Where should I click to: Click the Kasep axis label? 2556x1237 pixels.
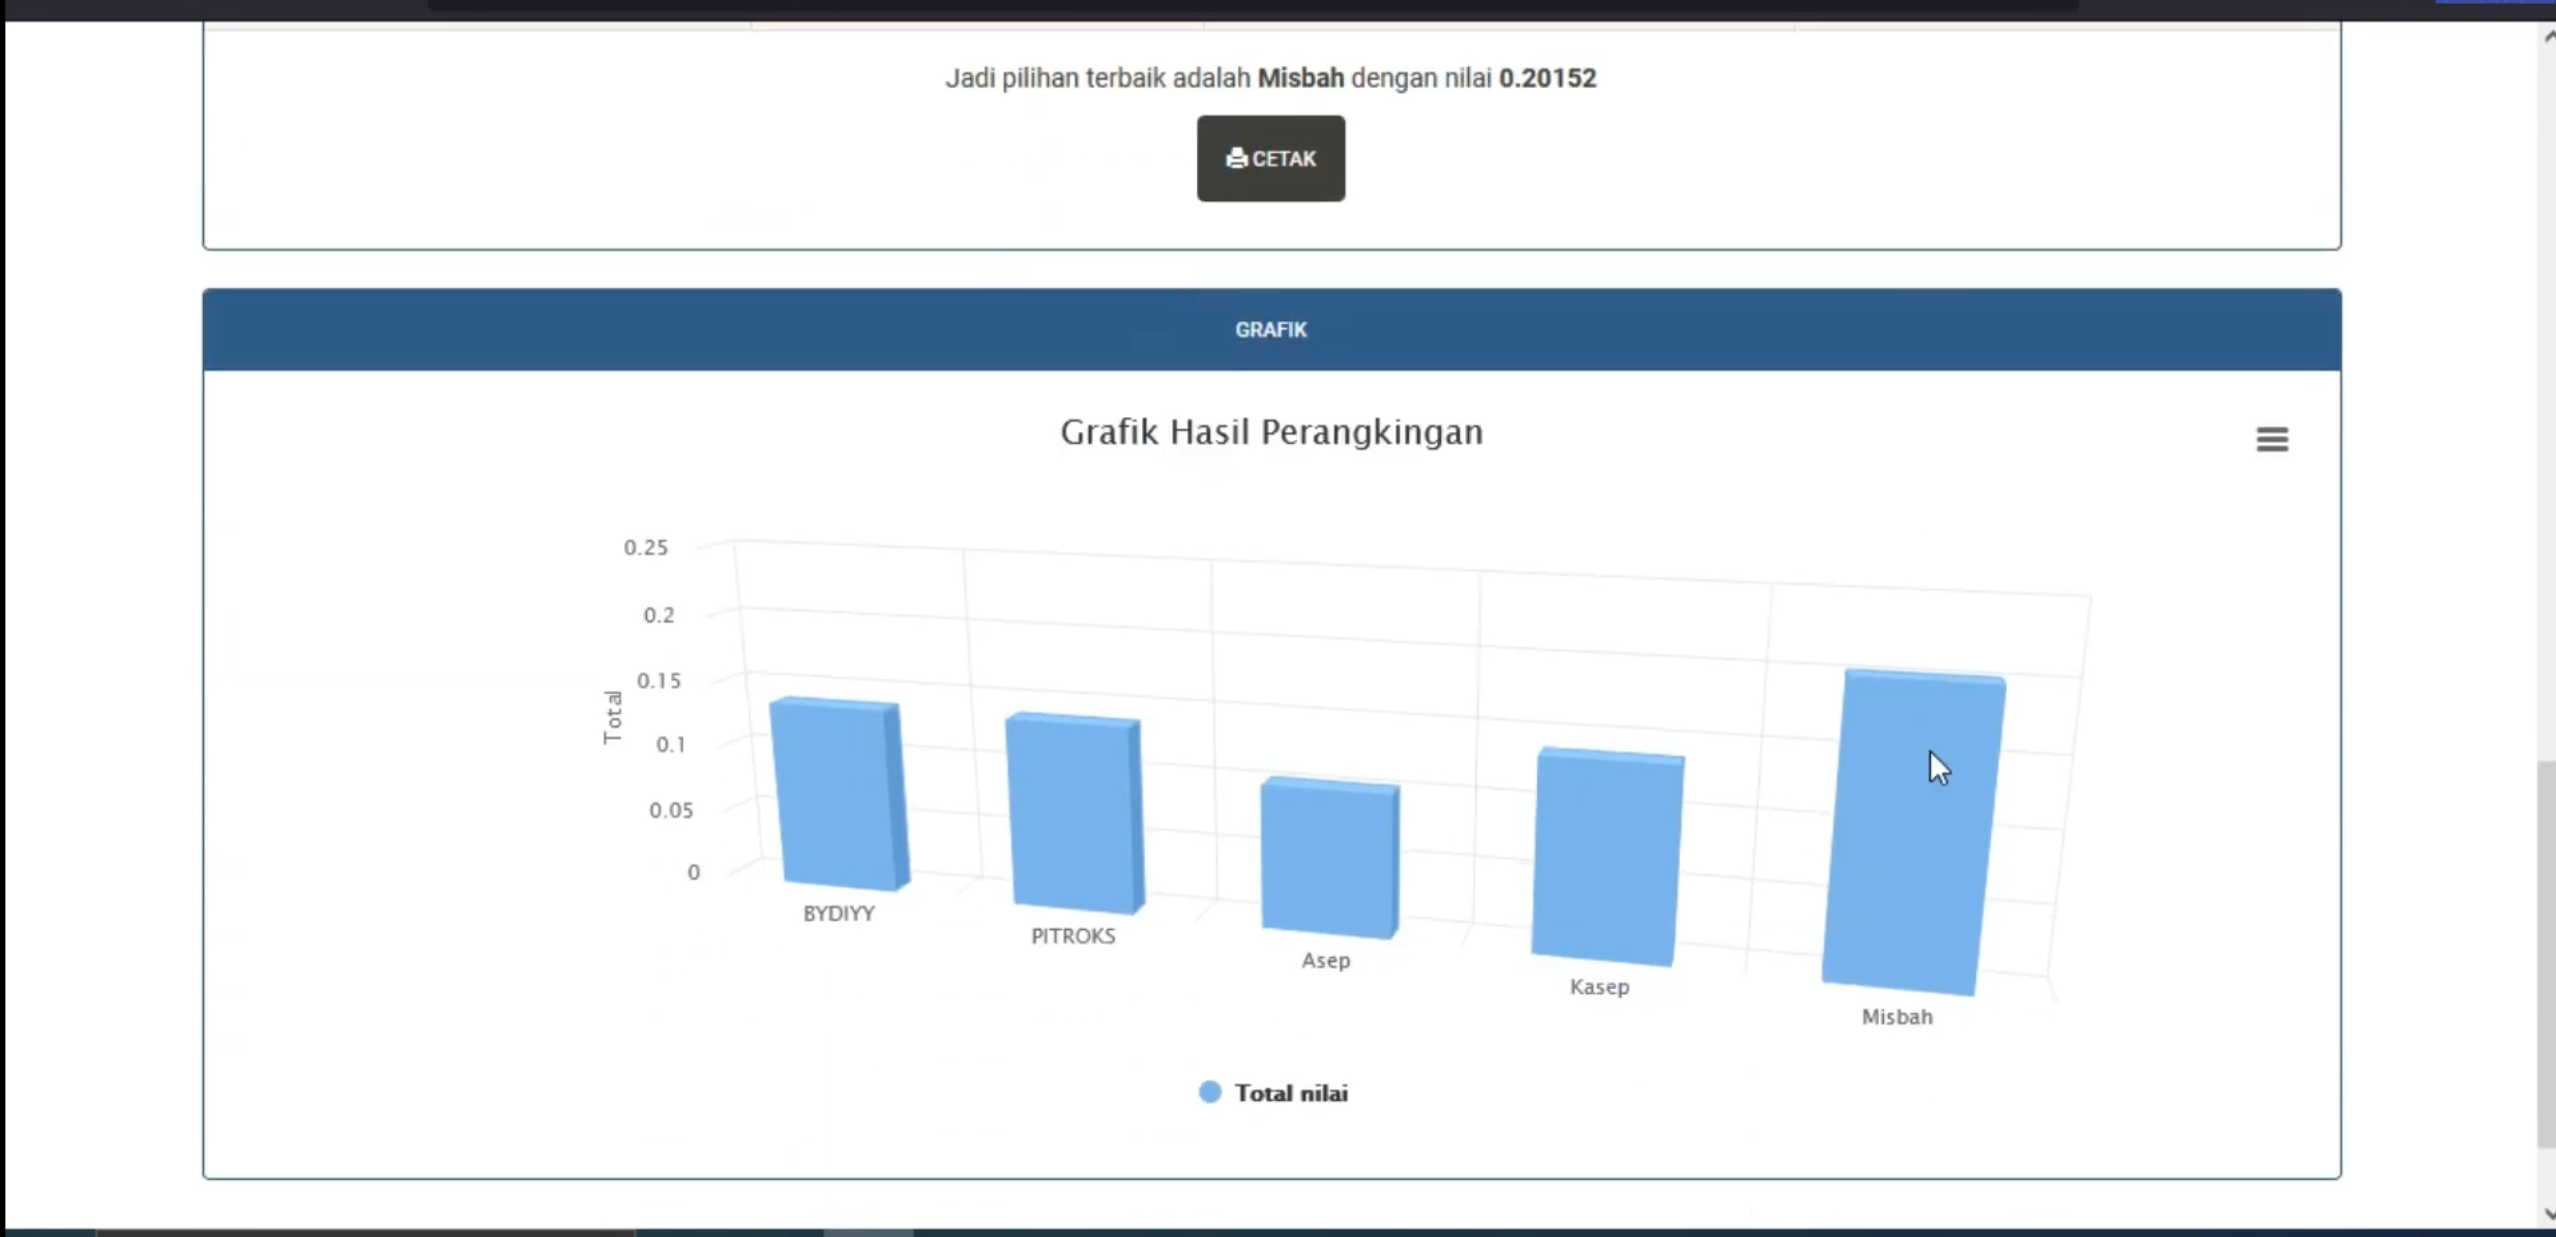(1599, 987)
